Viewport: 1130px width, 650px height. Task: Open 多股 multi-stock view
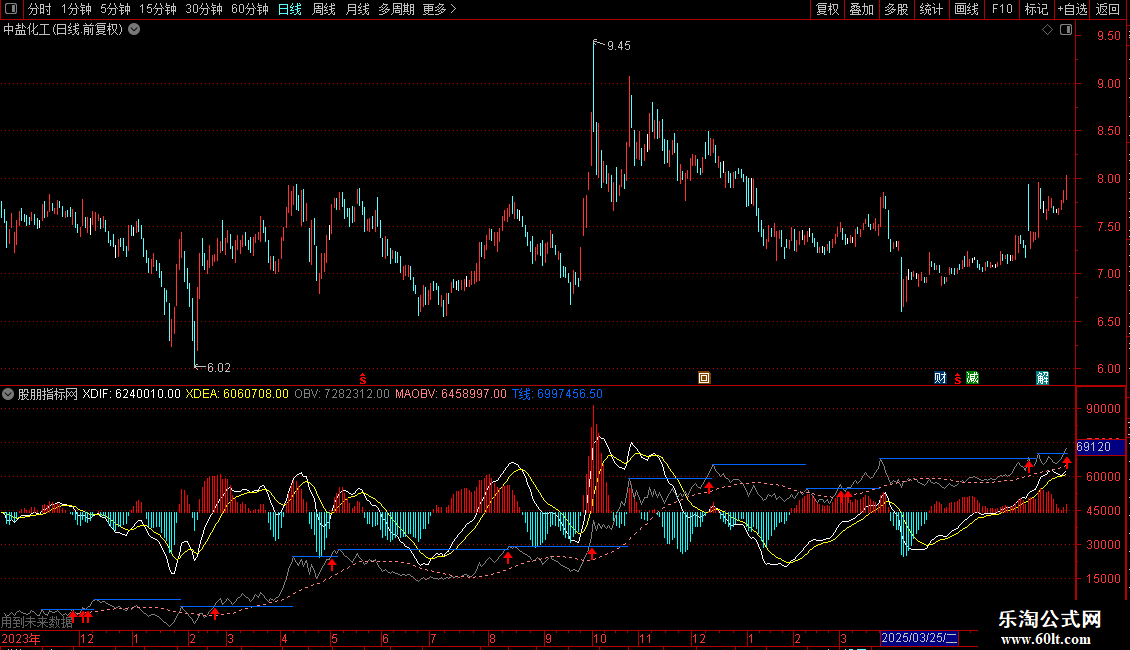[x=897, y=9]
